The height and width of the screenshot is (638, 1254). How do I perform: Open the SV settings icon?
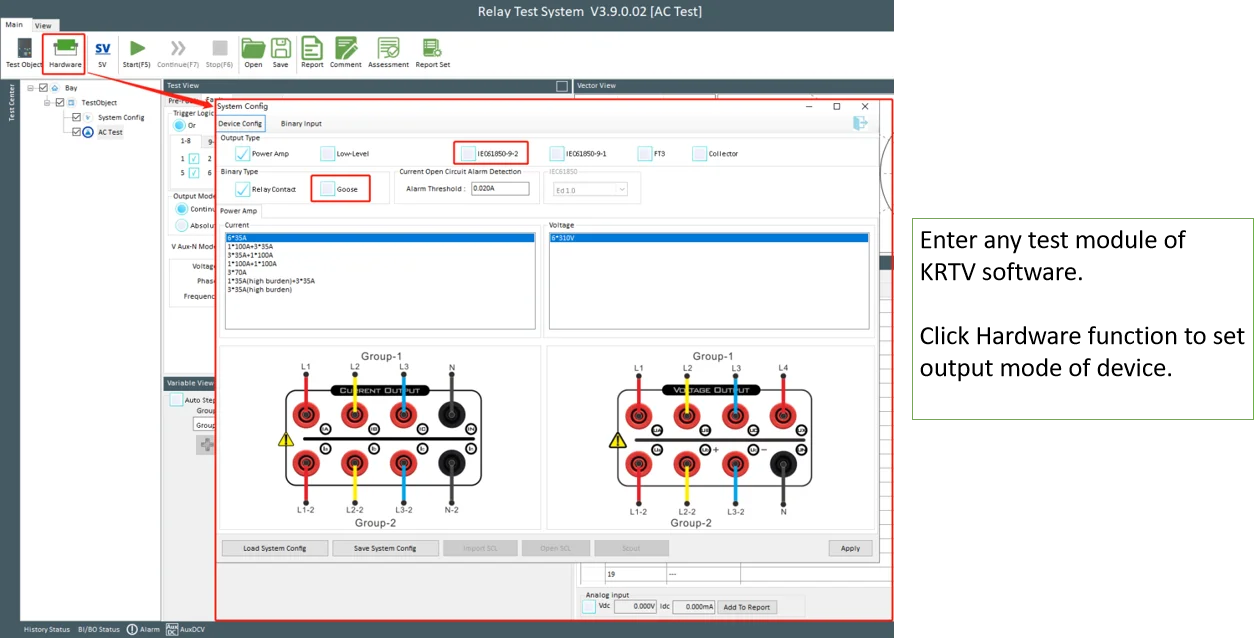click(102, 52)
